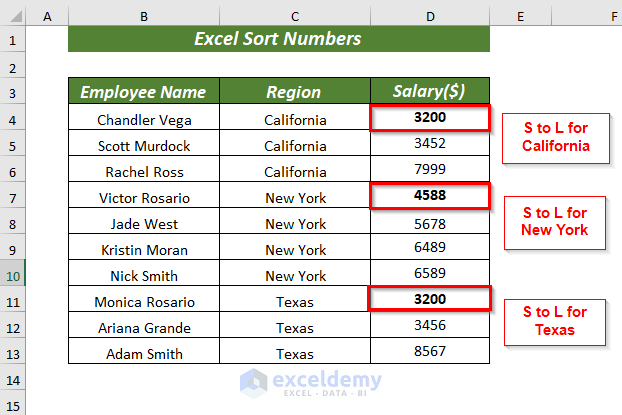Click the Excel Sort Numbers title cell

[x=278, y=39]
